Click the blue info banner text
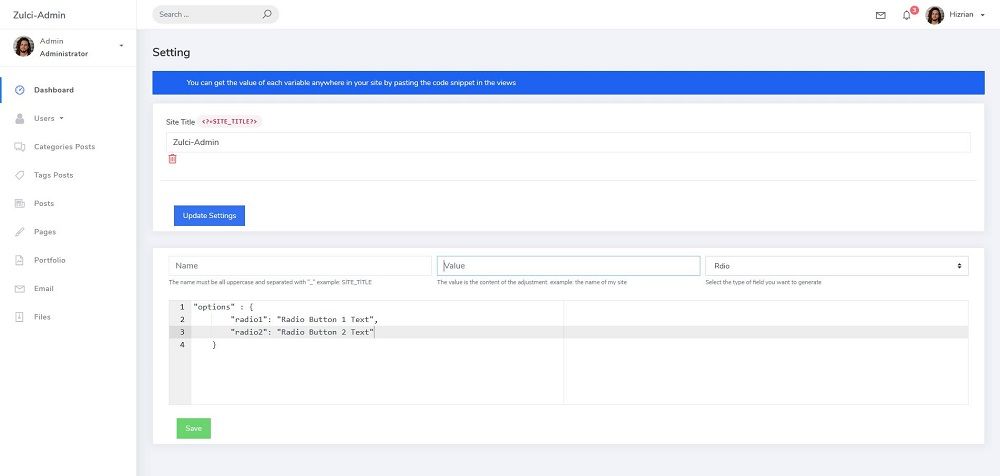 (351, 83)
